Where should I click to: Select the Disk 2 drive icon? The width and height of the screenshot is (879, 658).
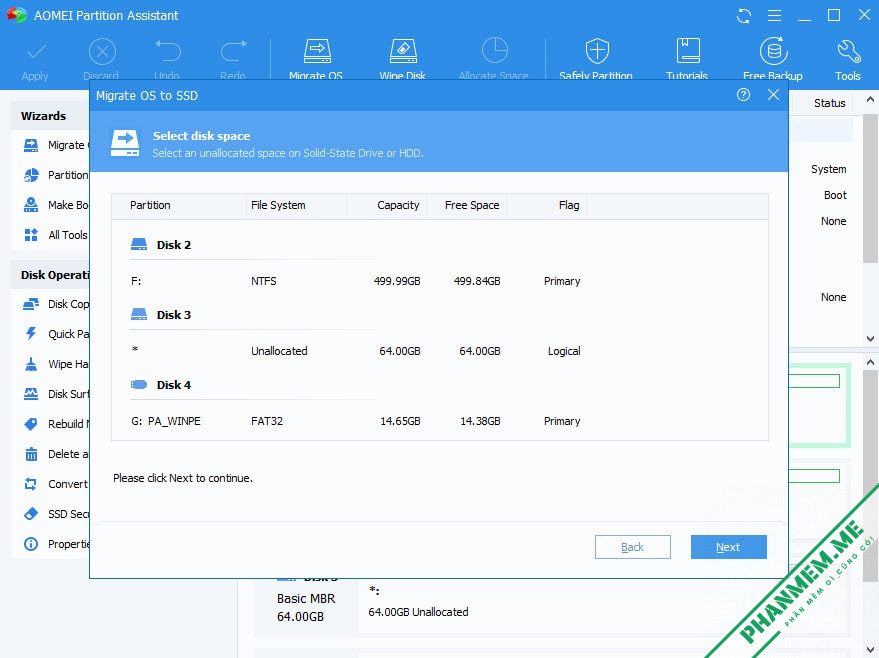pyautogui.click(x=138, y=244)
